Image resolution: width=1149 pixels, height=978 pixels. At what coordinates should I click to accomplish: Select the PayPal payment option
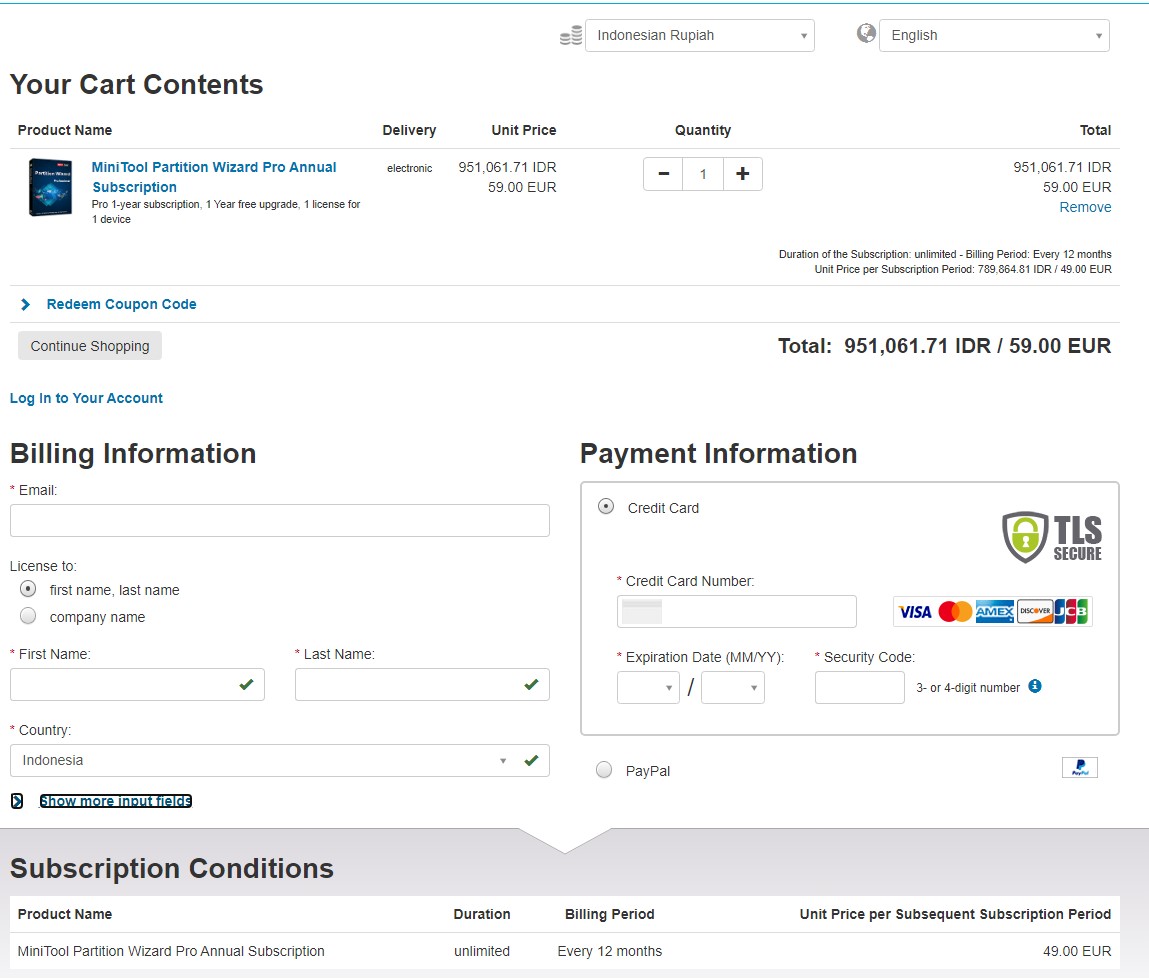(604, 769)
